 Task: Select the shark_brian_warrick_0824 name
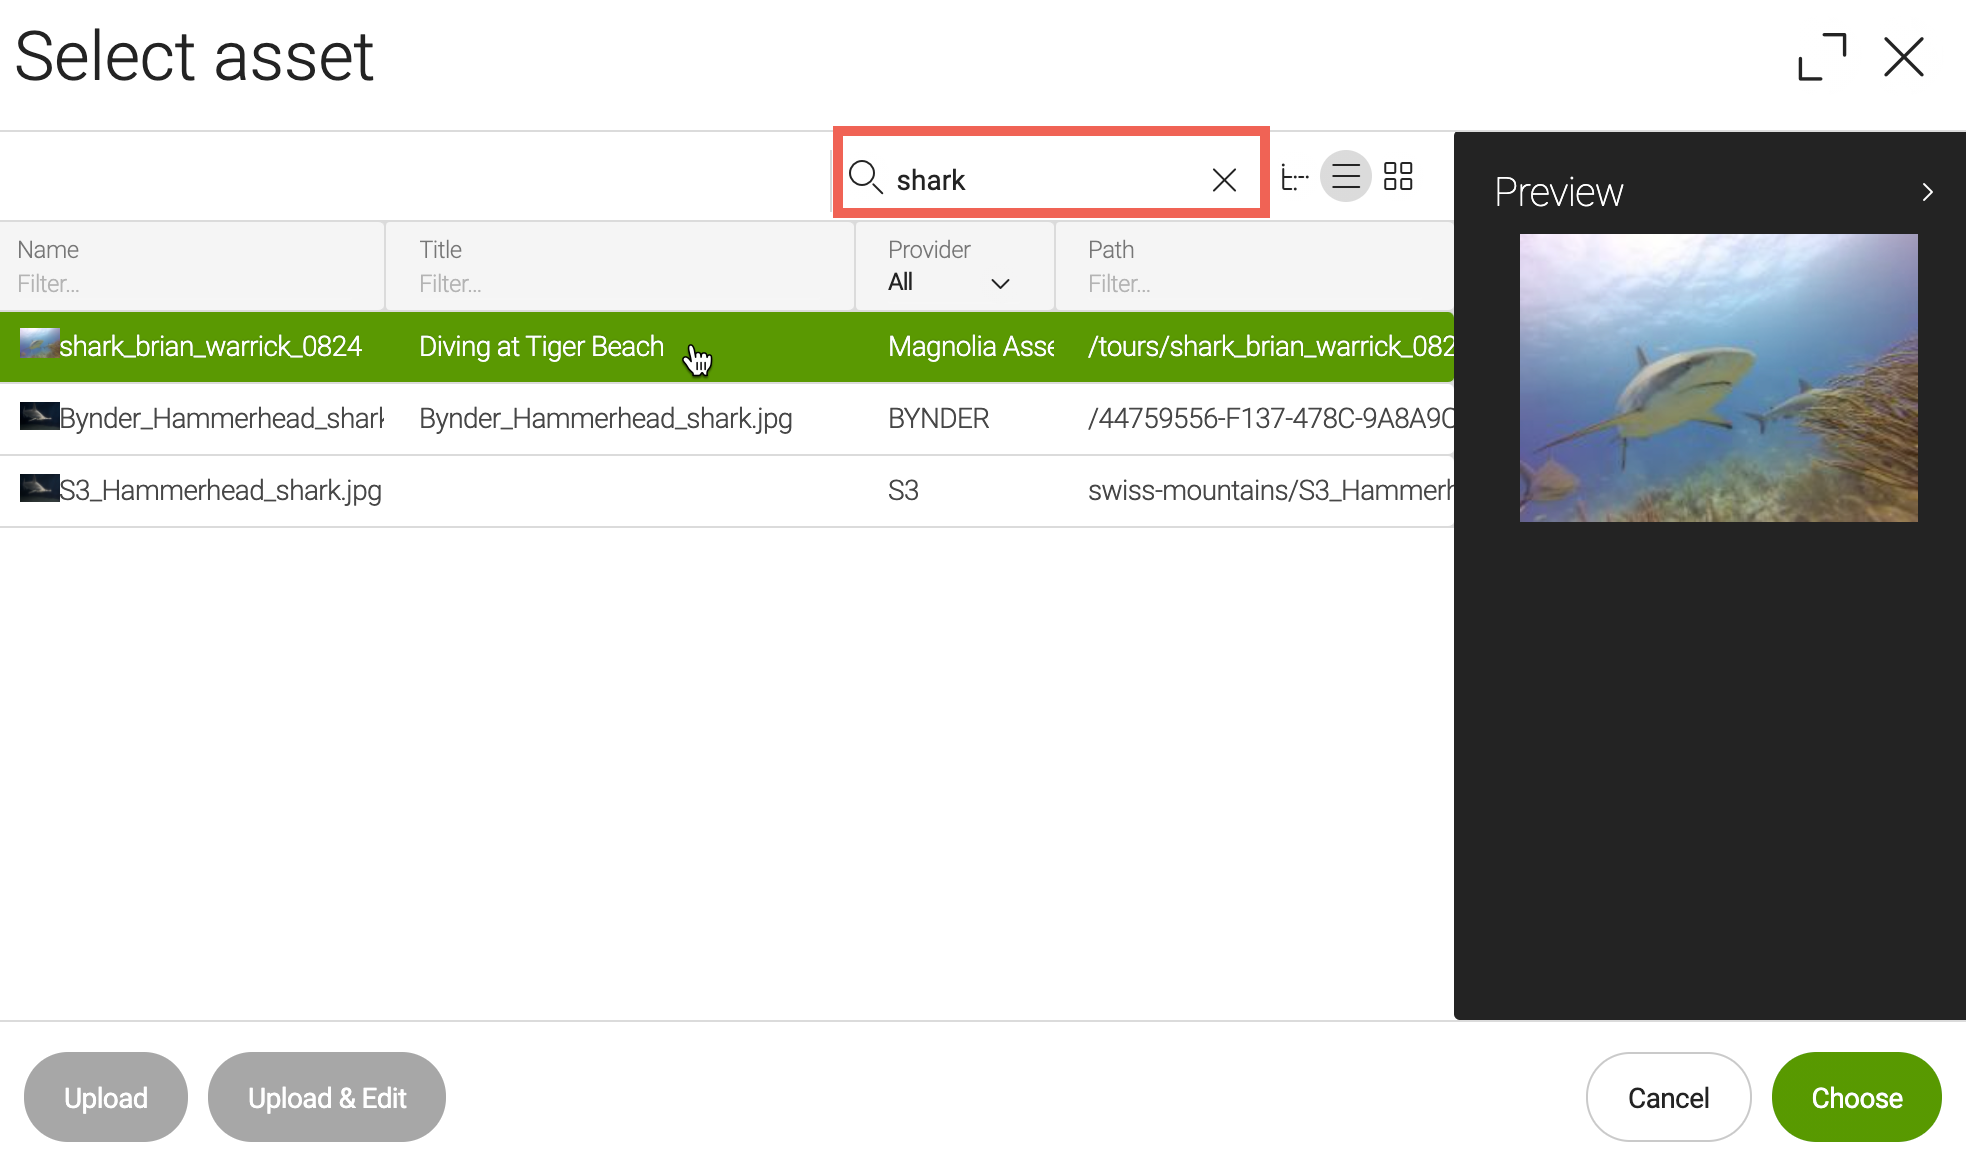coord(210,346)
